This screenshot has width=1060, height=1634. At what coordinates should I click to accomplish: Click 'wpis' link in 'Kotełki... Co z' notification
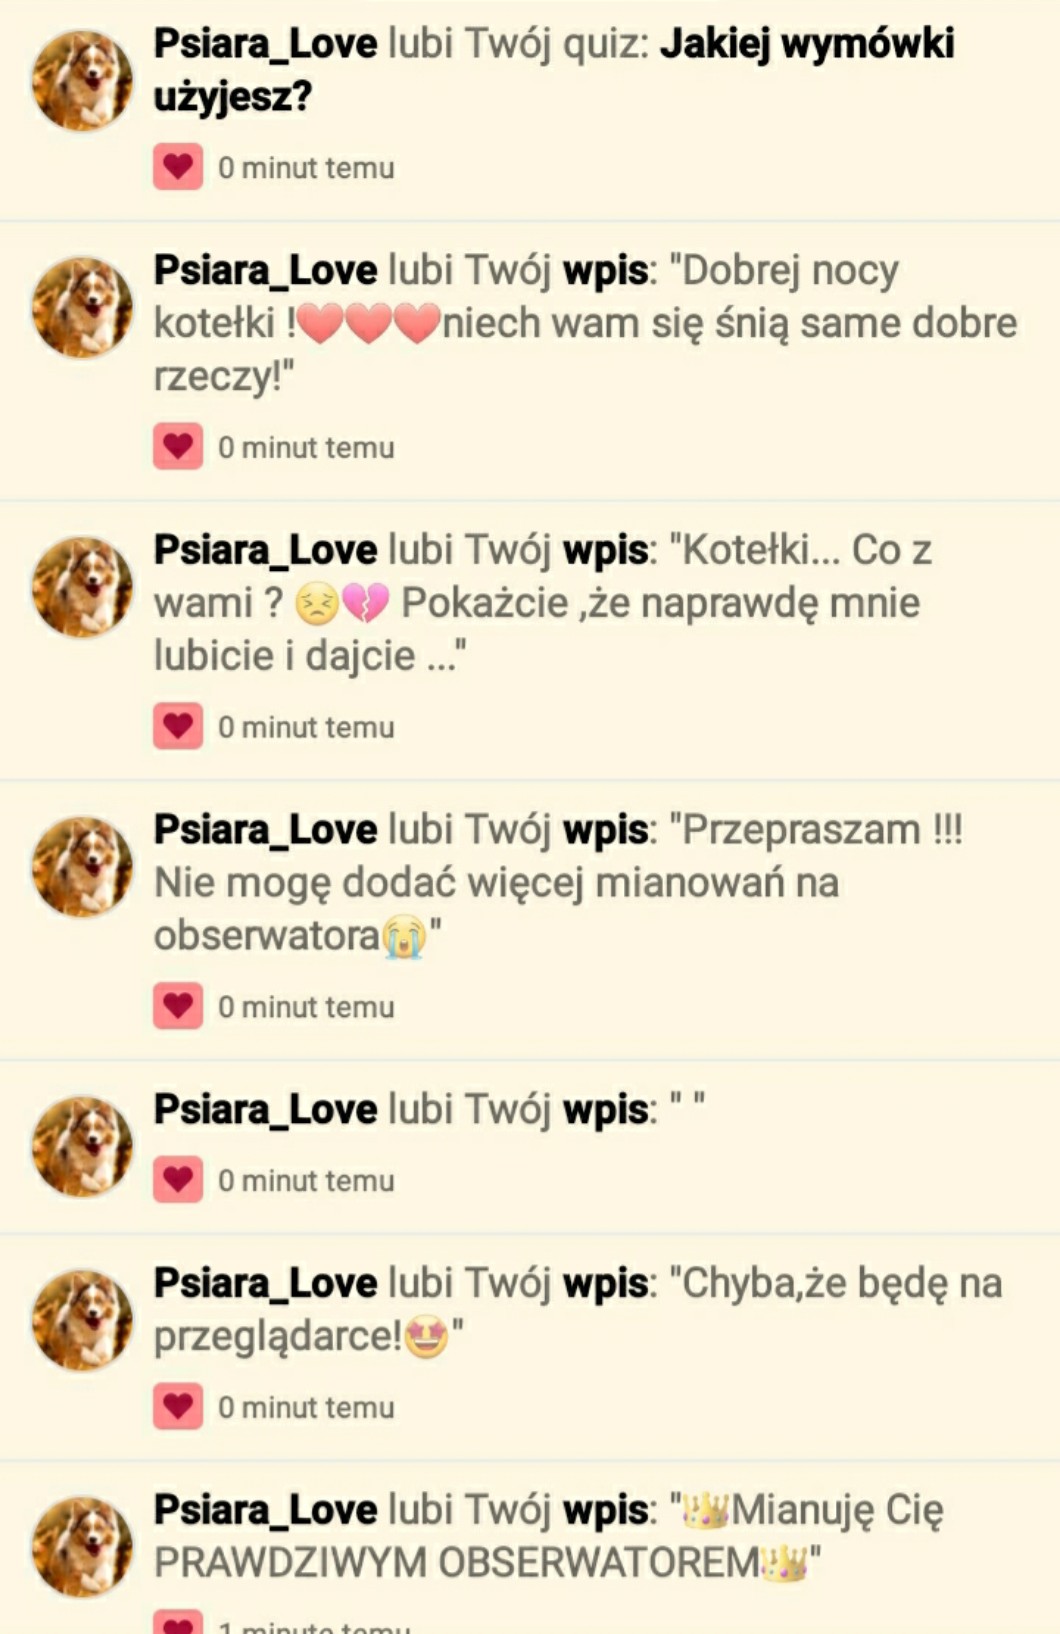pos(606,552)
